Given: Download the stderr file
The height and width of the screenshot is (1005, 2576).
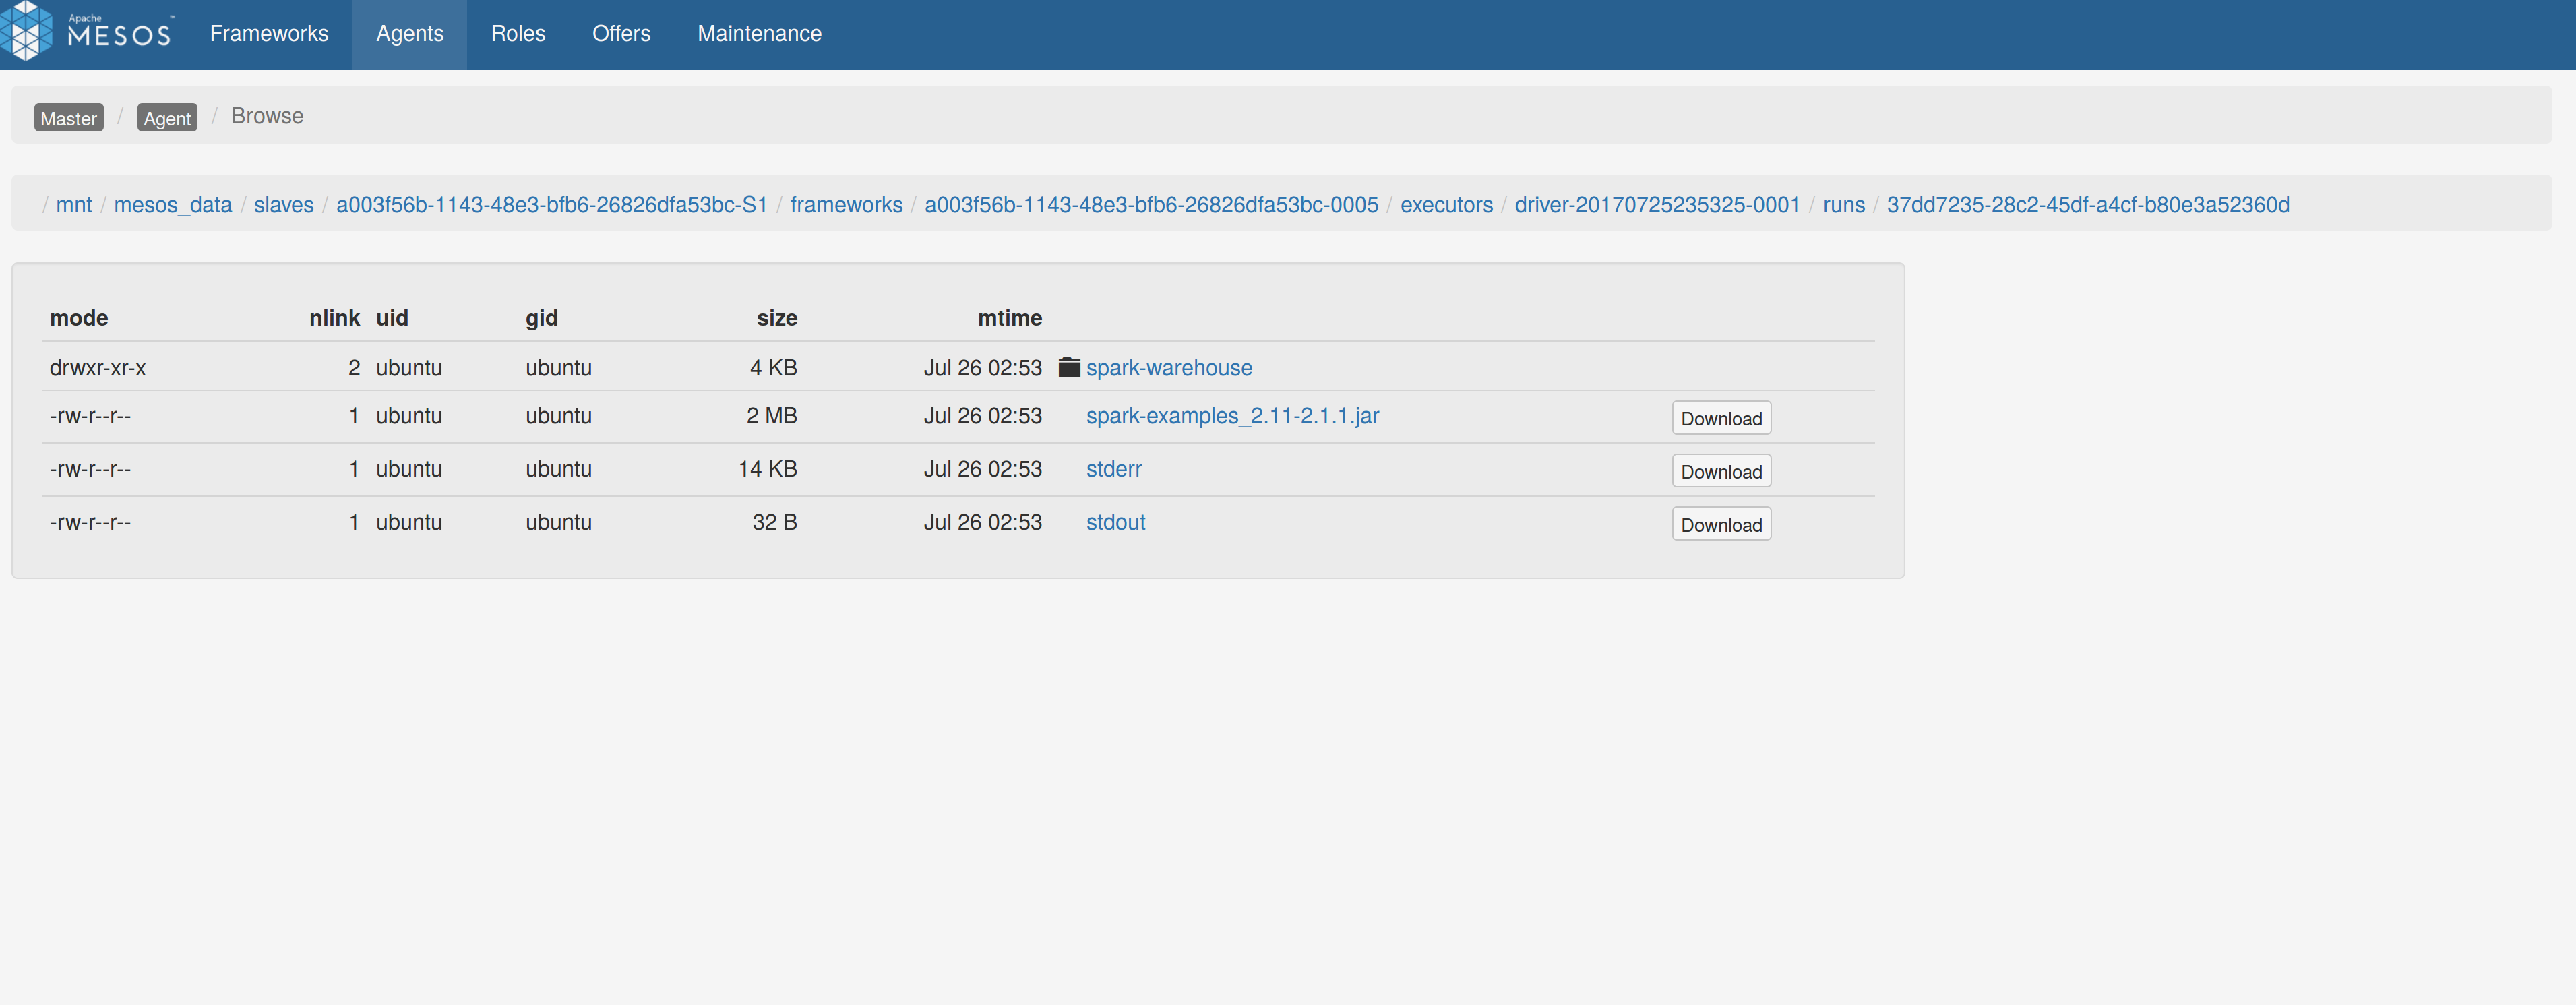Looking at the screenshot, I should [x=1721, y=471].
